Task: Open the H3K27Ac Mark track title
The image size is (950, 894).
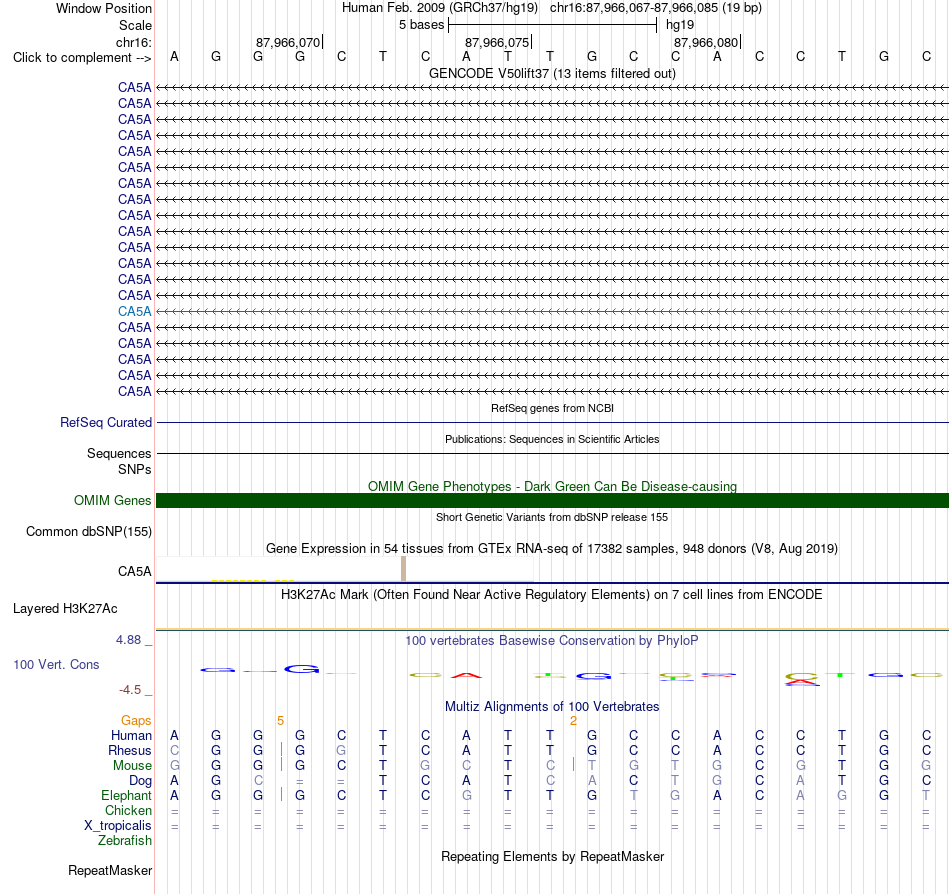Action: [x=552, y=594]
